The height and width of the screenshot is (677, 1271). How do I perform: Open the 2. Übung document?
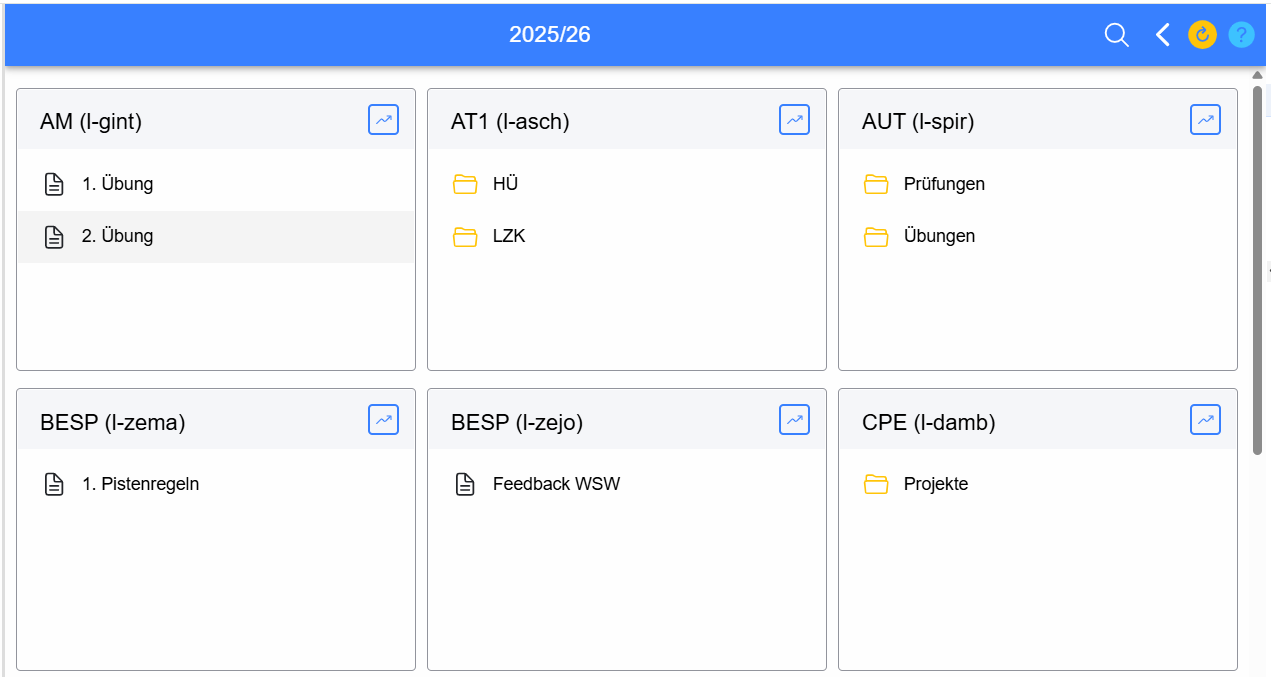click(117, 236)
